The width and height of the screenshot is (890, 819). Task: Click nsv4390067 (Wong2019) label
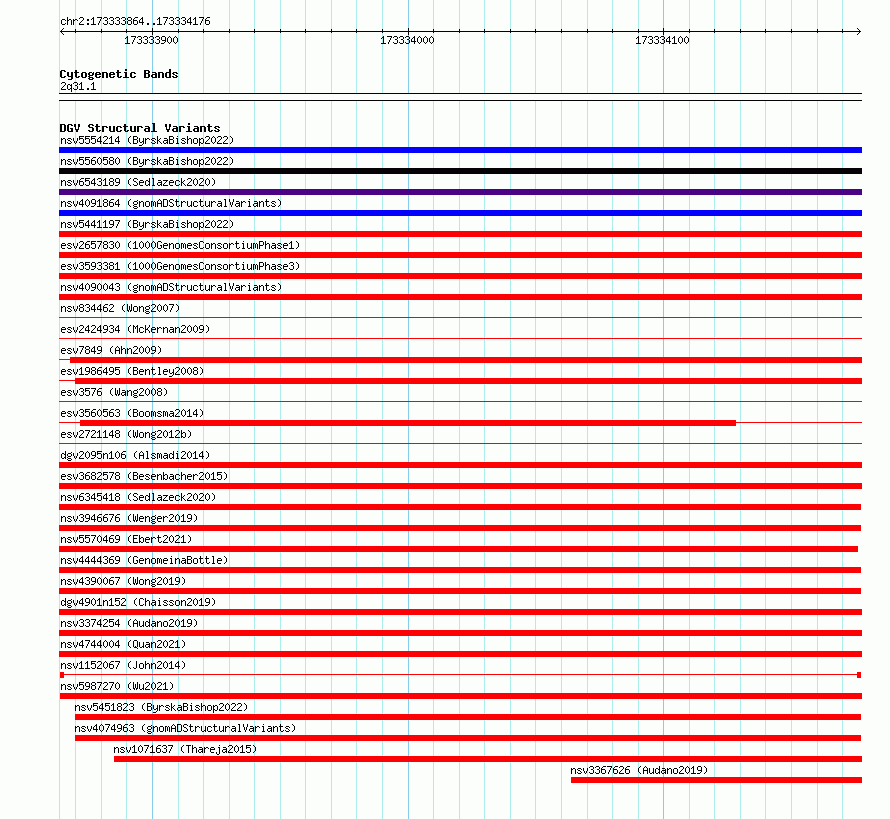(123, 581)
